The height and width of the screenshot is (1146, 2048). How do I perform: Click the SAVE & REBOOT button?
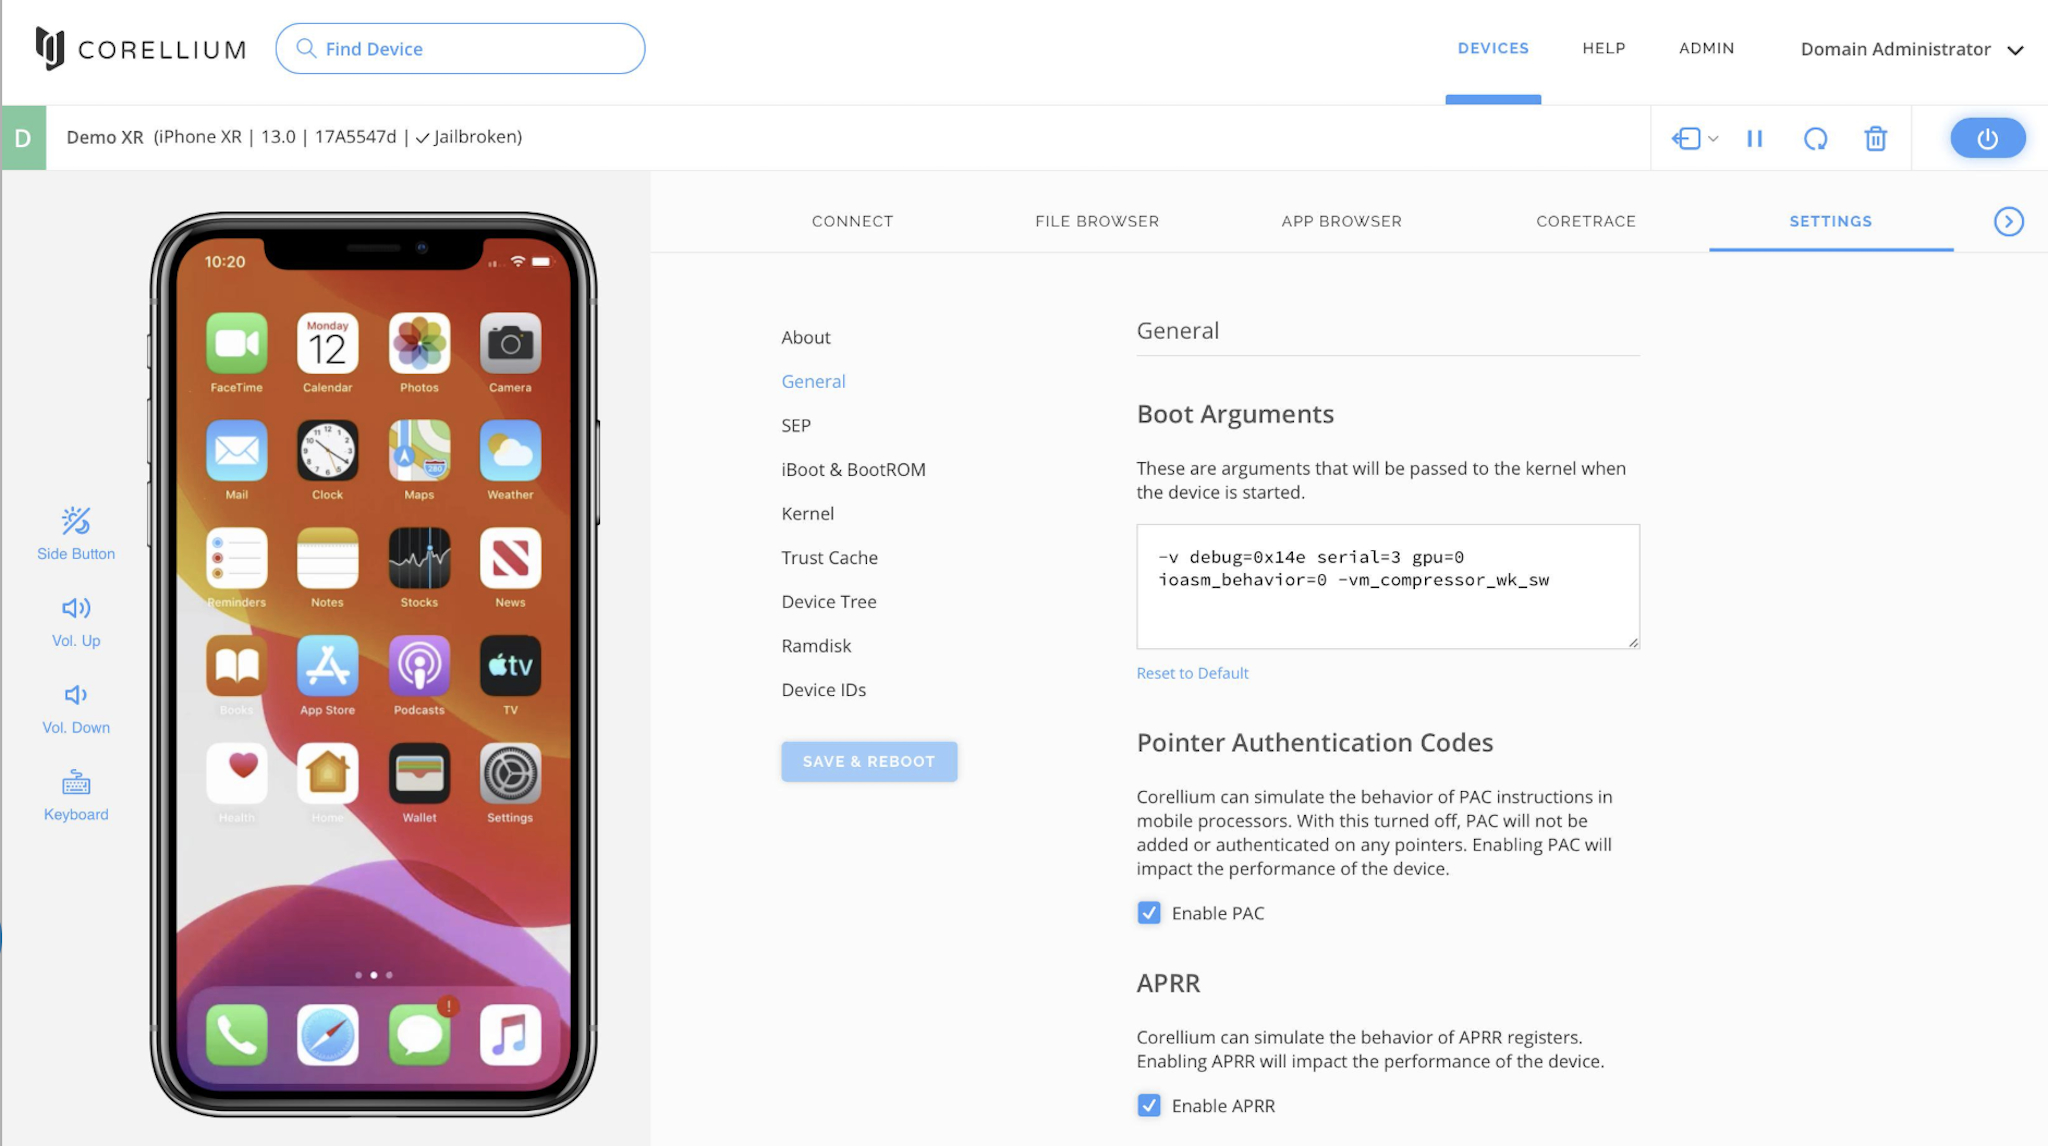point(868,761)
